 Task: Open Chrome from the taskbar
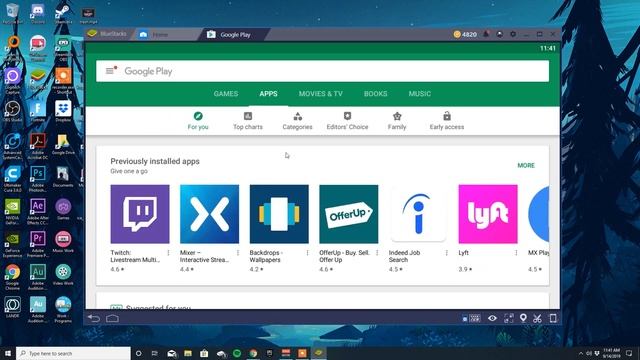pos(253,353)
